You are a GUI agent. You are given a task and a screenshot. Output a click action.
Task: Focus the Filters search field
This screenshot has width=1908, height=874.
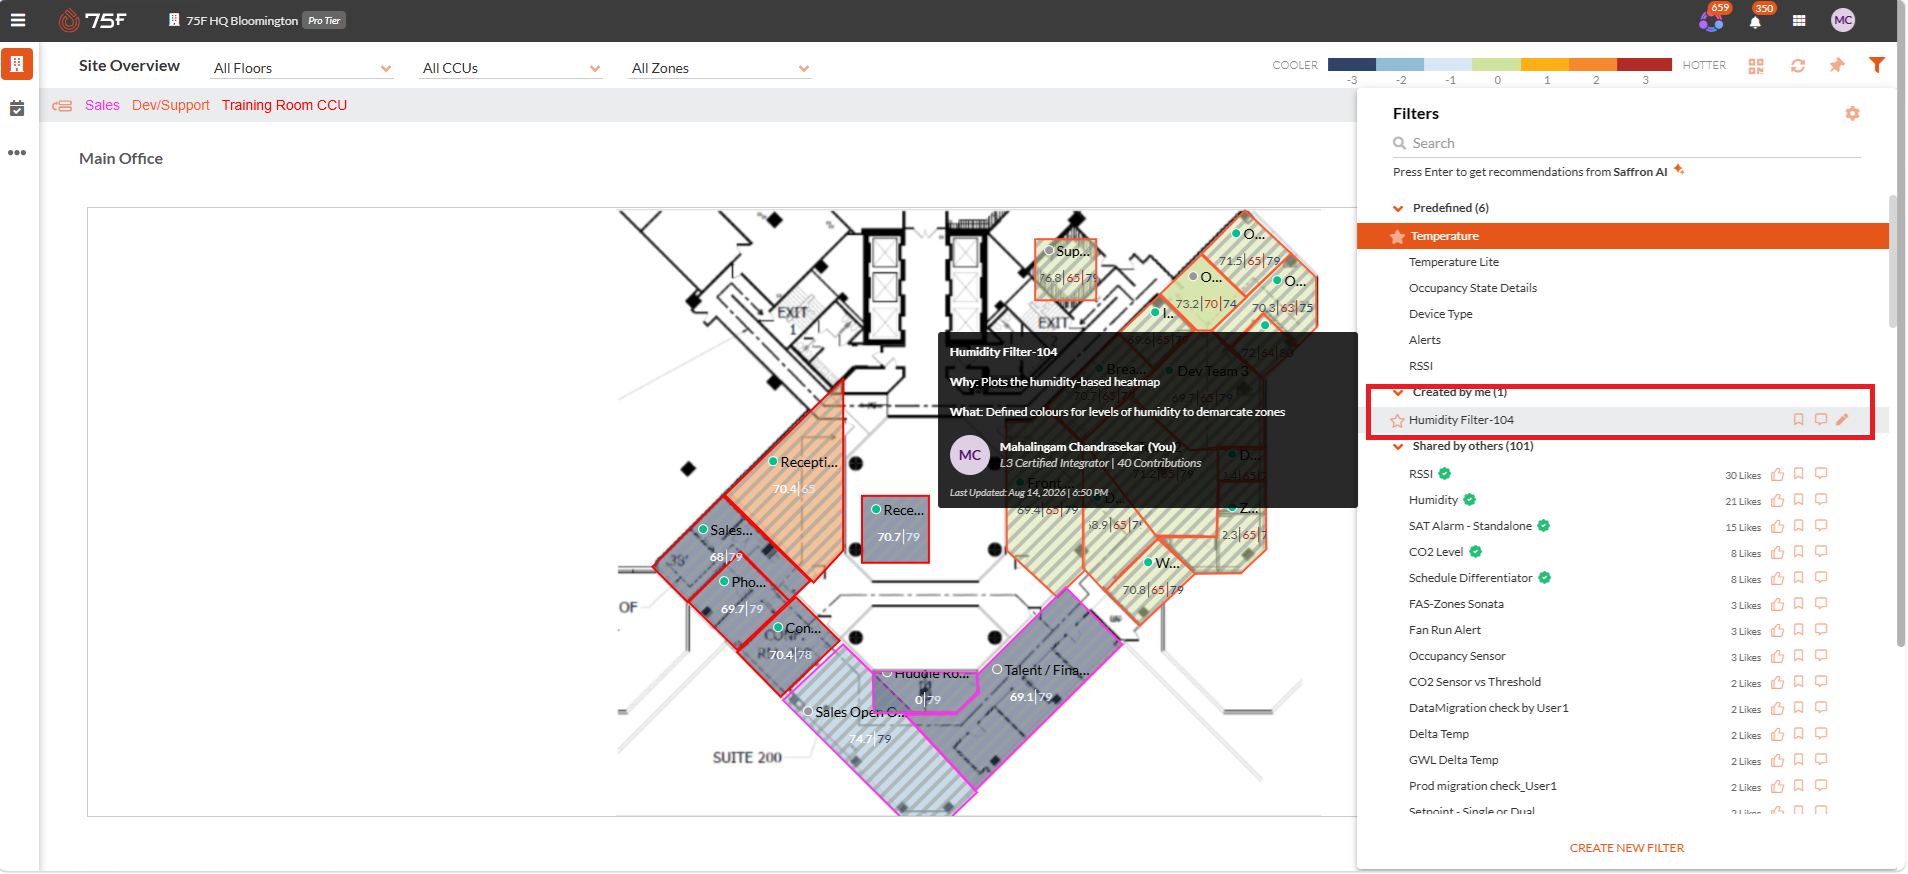(x=1627, y=143)
